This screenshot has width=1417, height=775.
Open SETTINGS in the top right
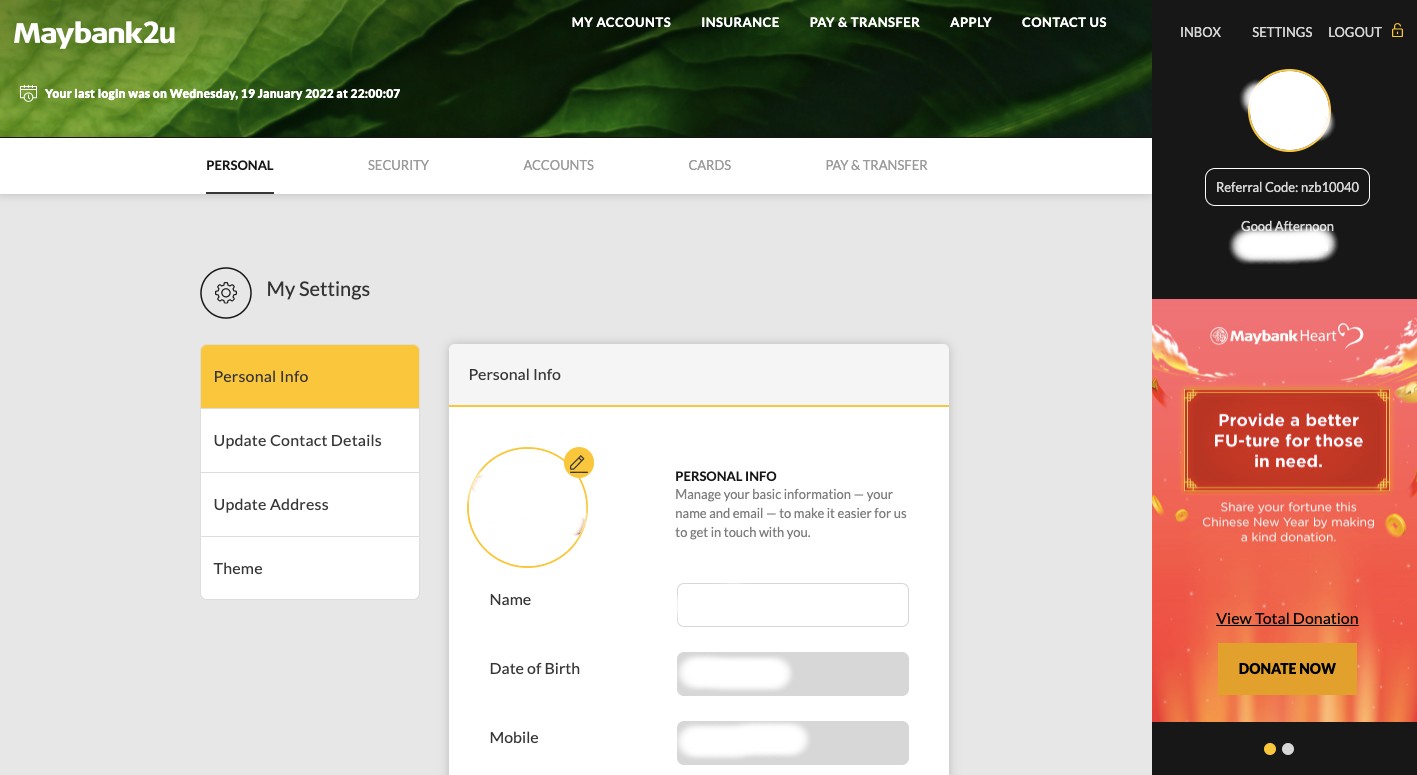1282,32
